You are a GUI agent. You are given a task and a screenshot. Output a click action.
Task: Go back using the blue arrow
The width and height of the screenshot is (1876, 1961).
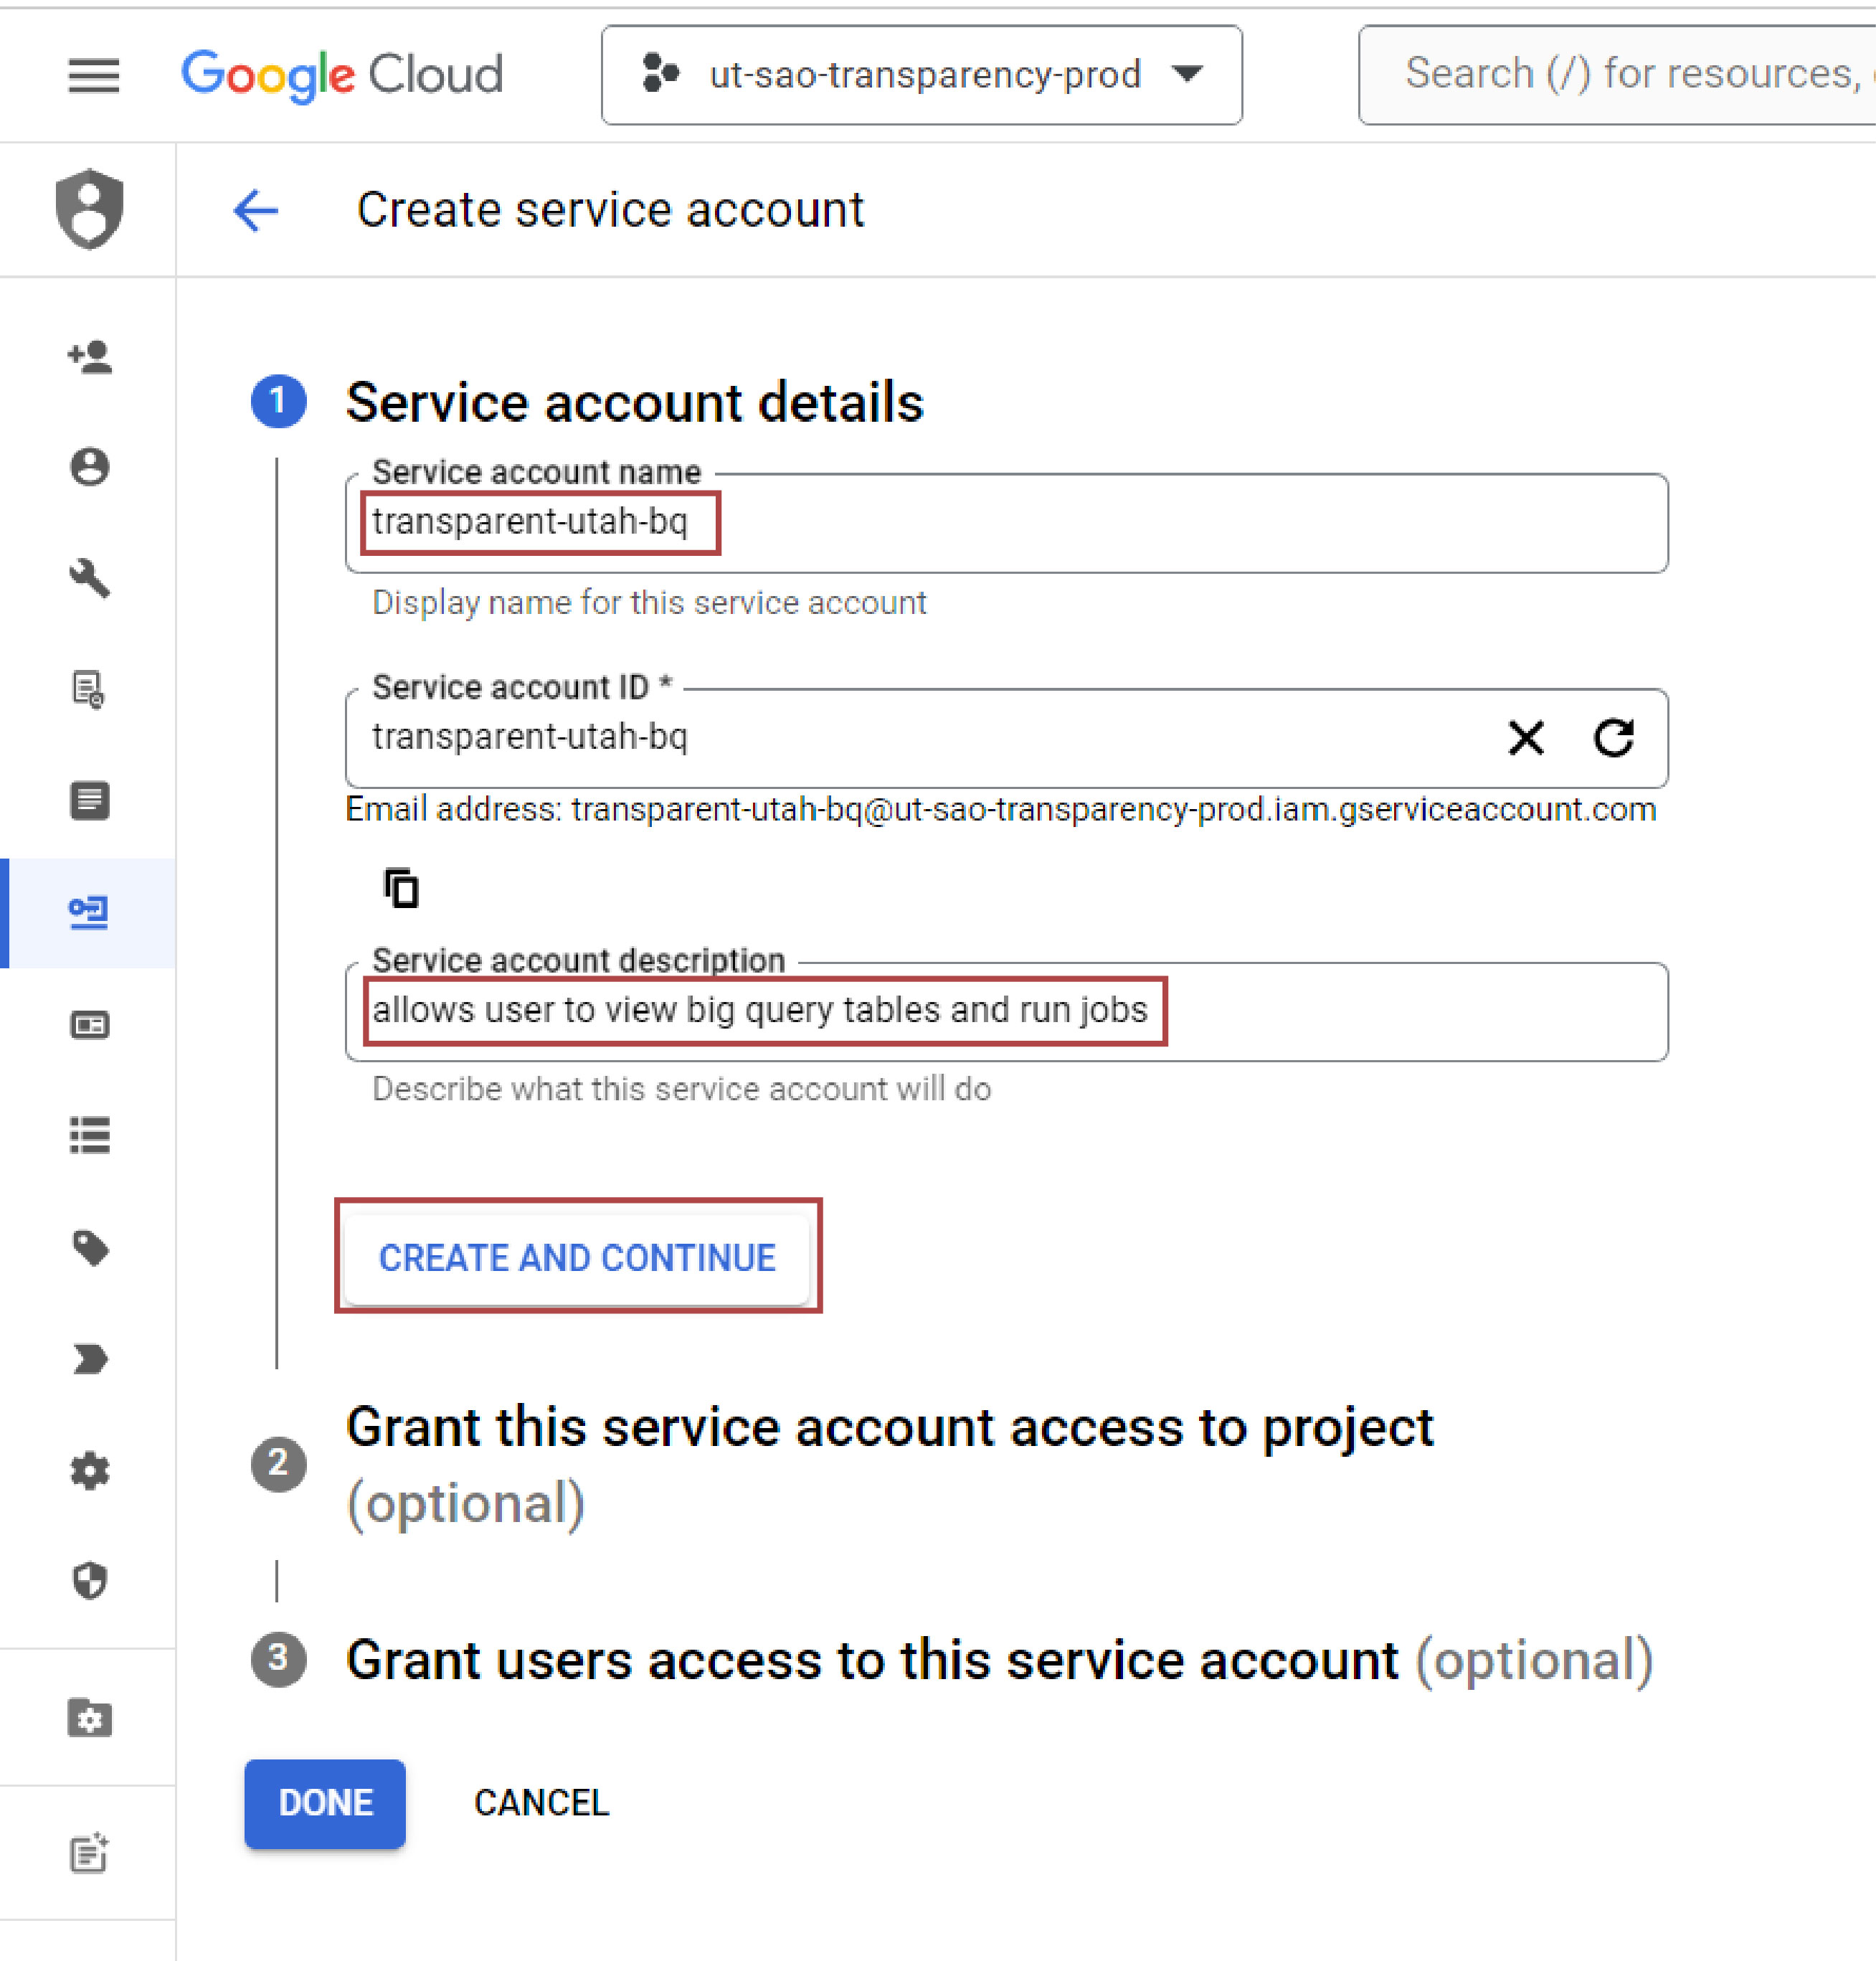click(256, 211)
